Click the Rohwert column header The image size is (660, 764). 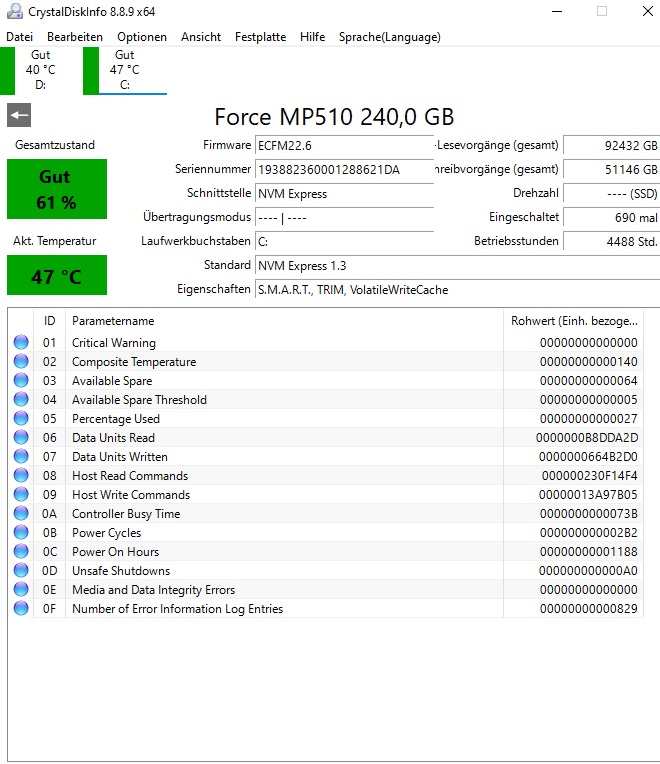[x=574, y=321]
